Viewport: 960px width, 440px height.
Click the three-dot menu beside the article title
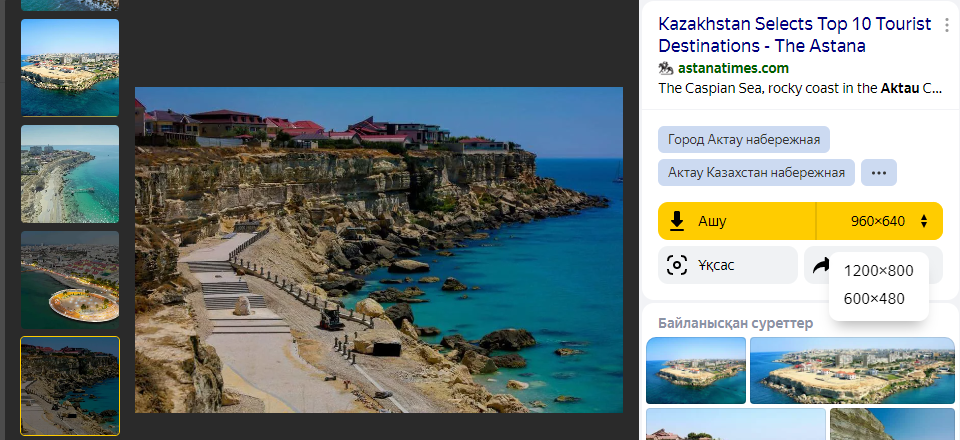point(947,25)
